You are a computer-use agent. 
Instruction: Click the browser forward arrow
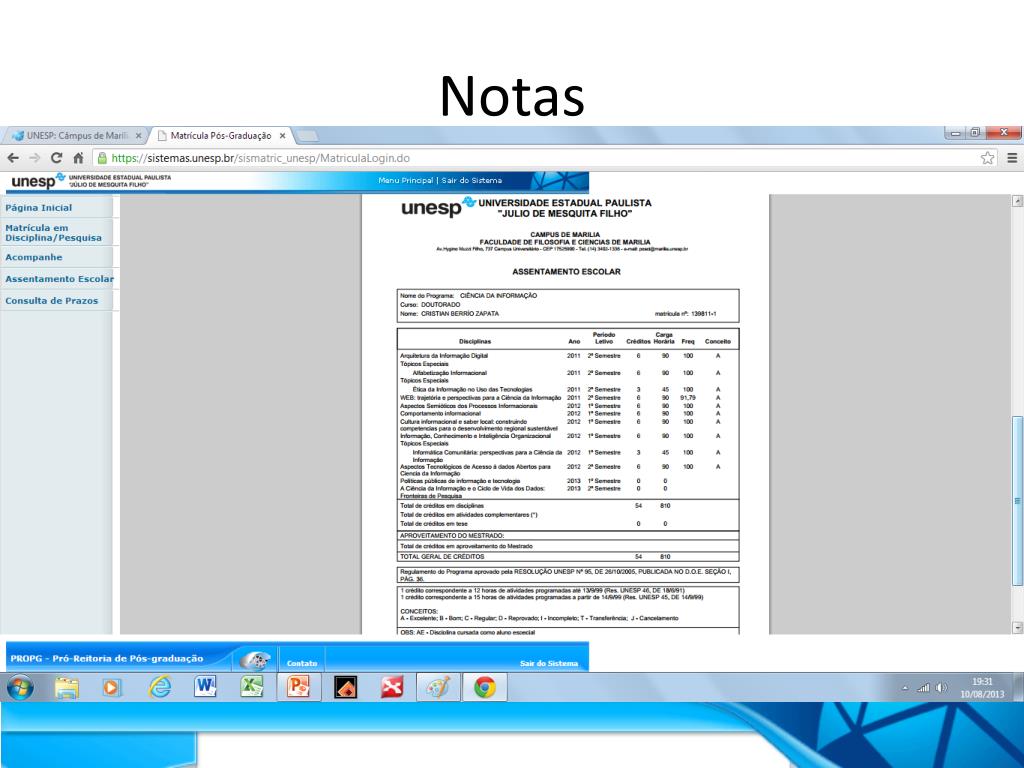pos(35,158)
